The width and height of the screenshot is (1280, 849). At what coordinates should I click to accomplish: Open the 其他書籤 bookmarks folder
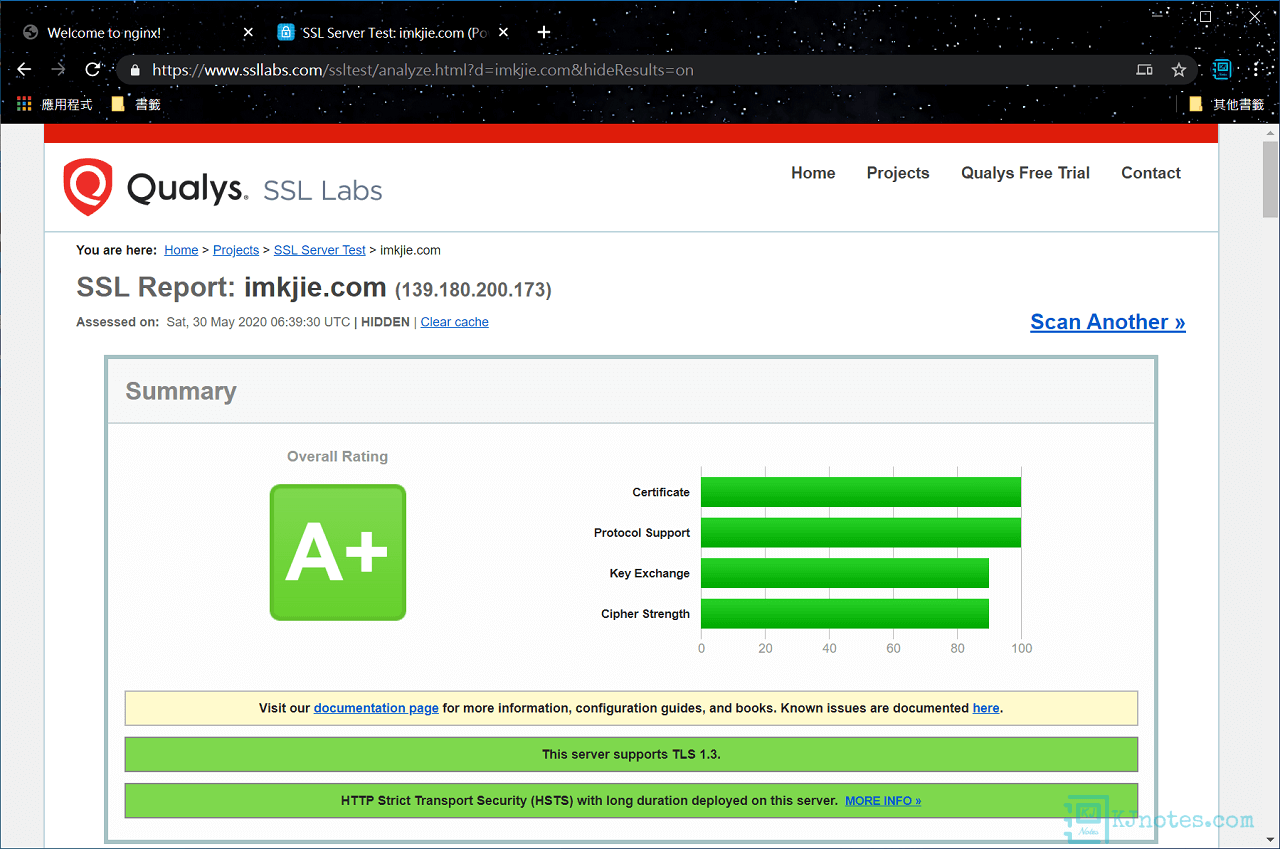(x=1226, y=104)
